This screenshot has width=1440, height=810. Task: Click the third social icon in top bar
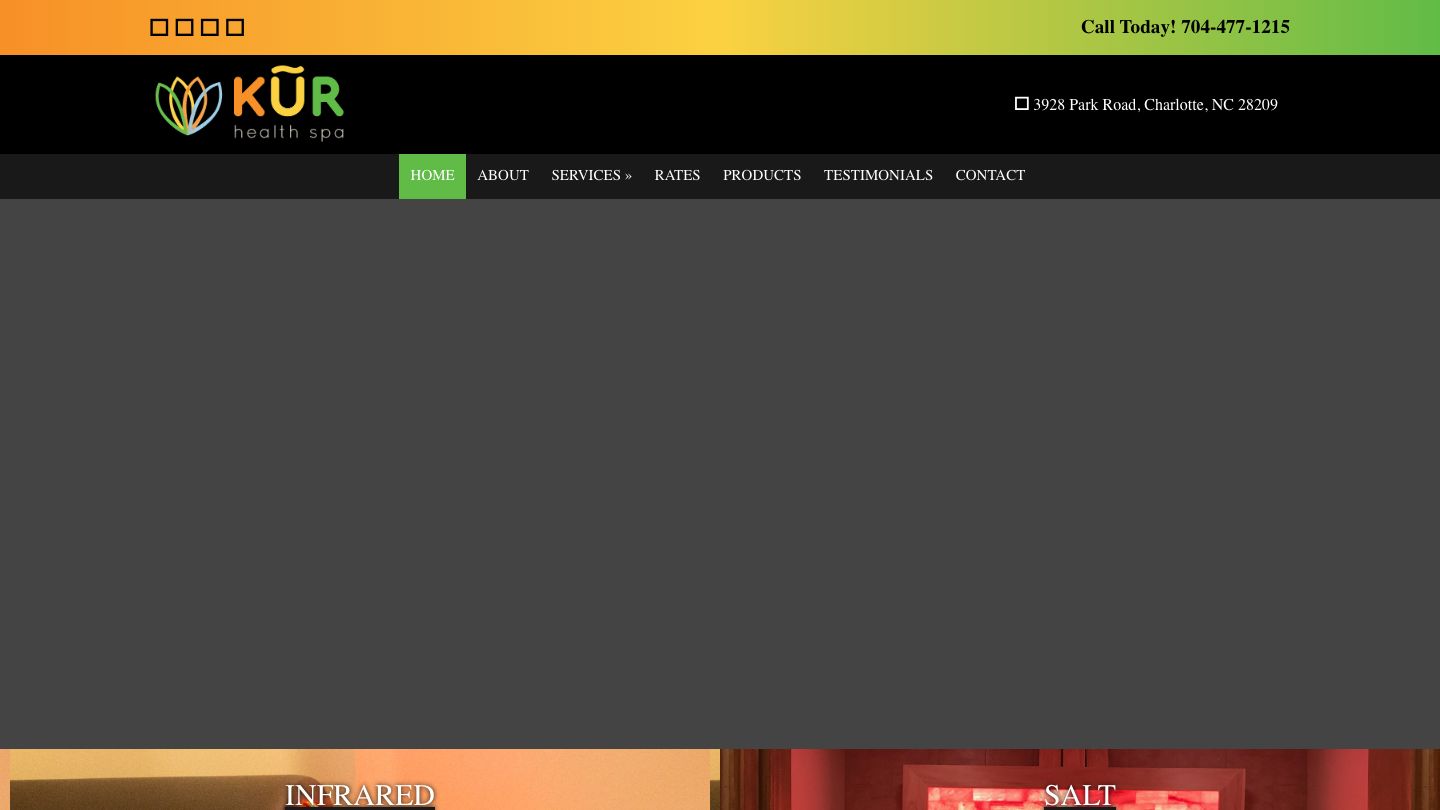click(210, 27)
